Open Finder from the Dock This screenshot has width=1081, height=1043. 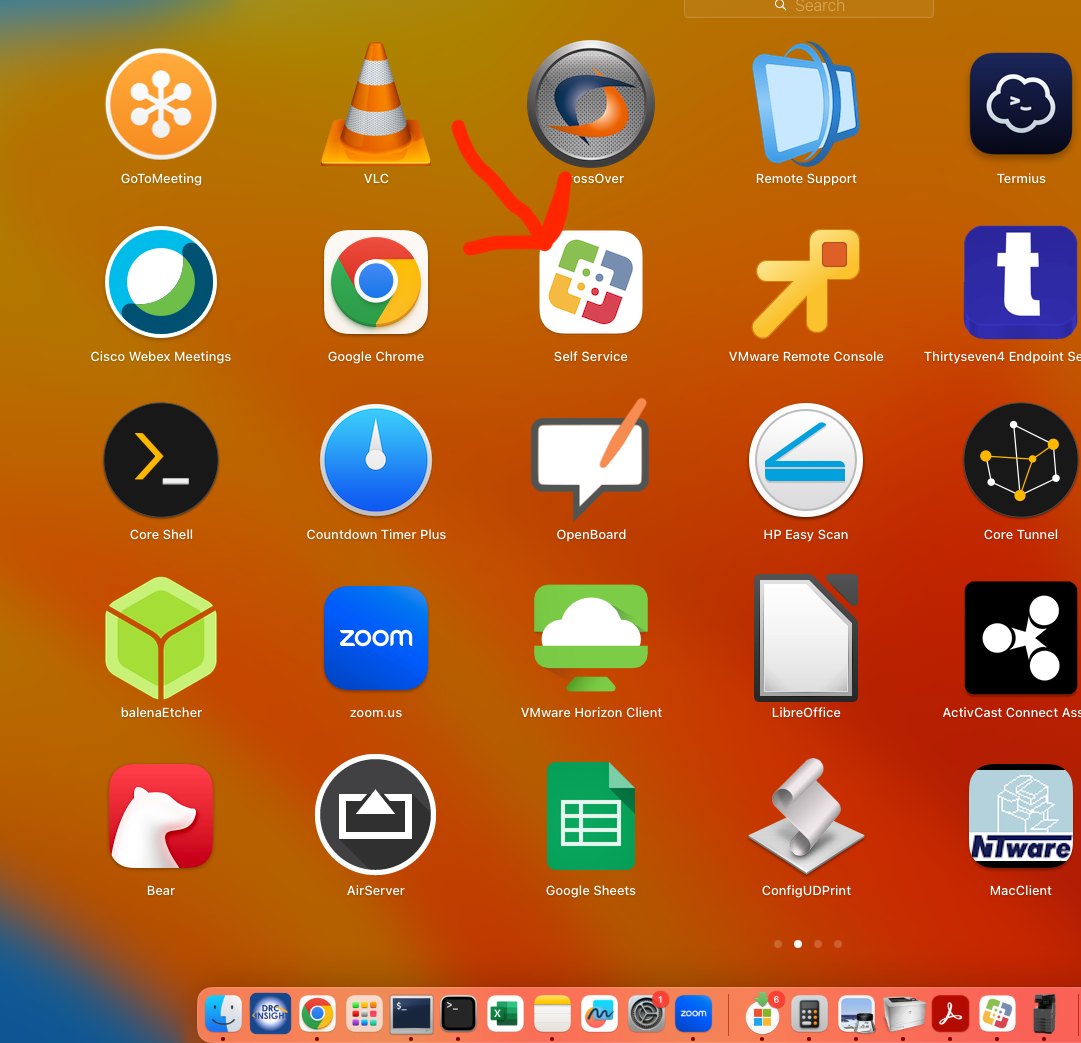[x=223, y=1013]
